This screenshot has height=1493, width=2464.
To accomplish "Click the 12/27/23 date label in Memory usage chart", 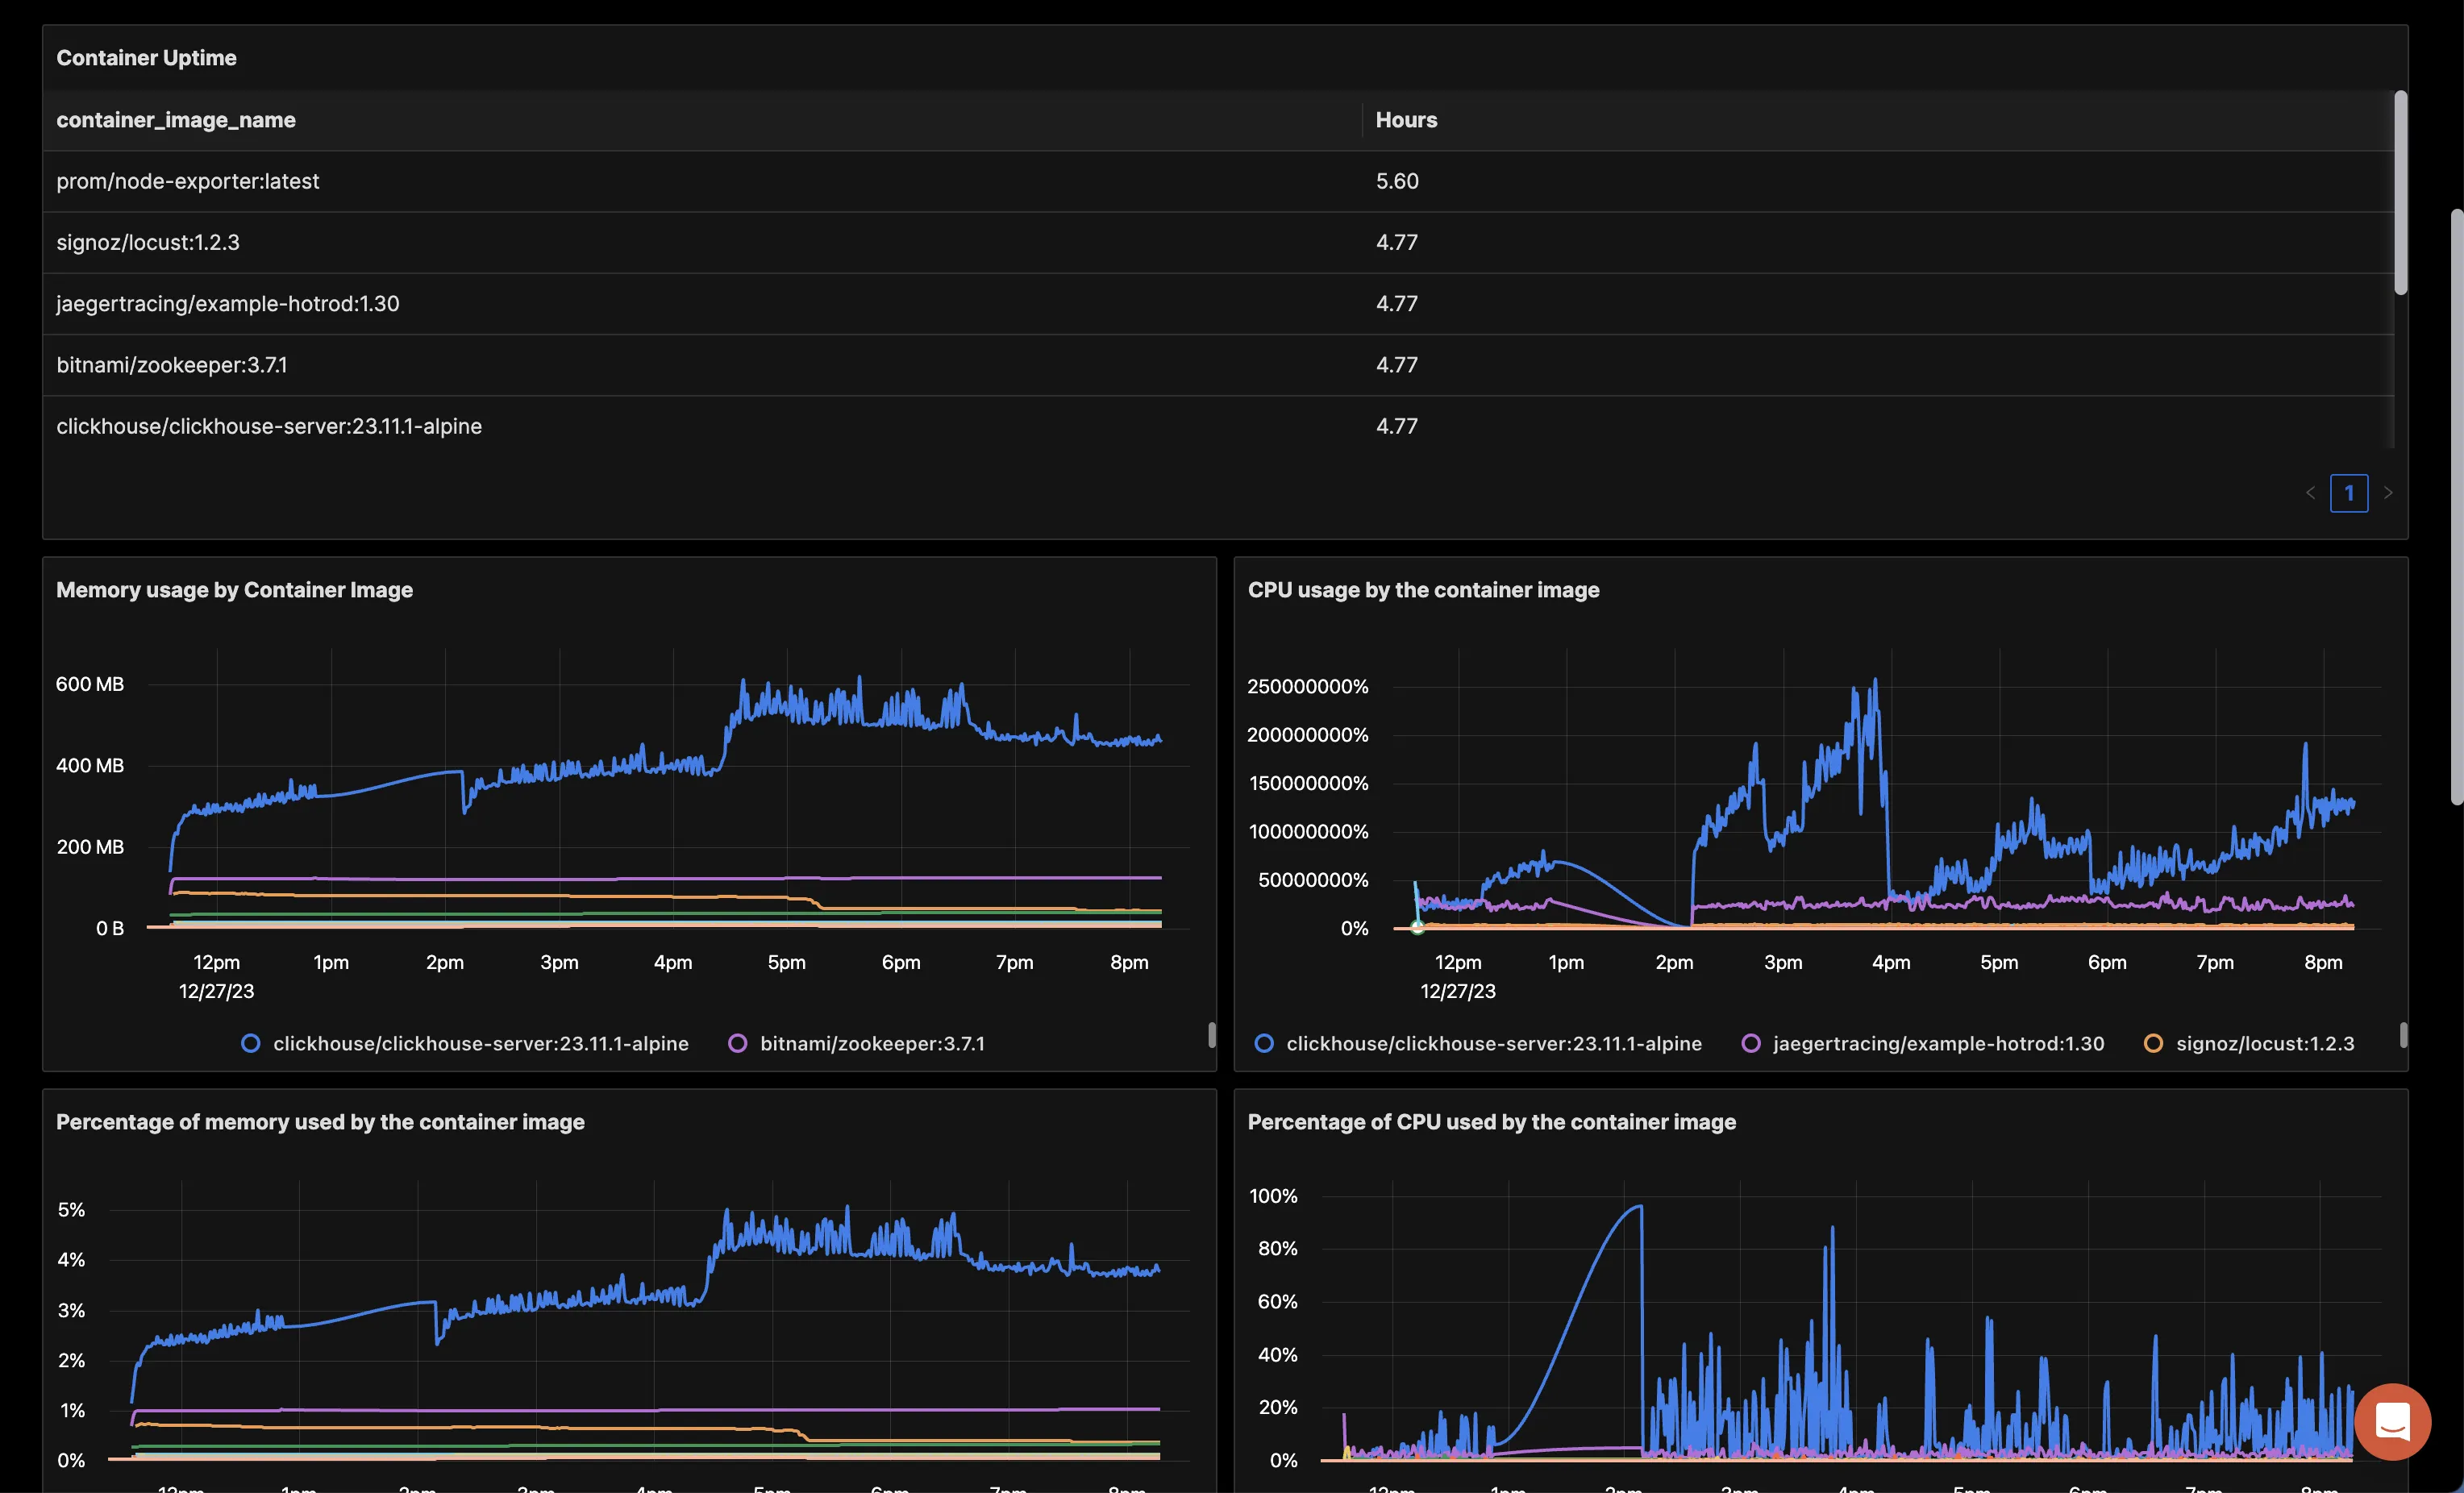I will 216,991.
